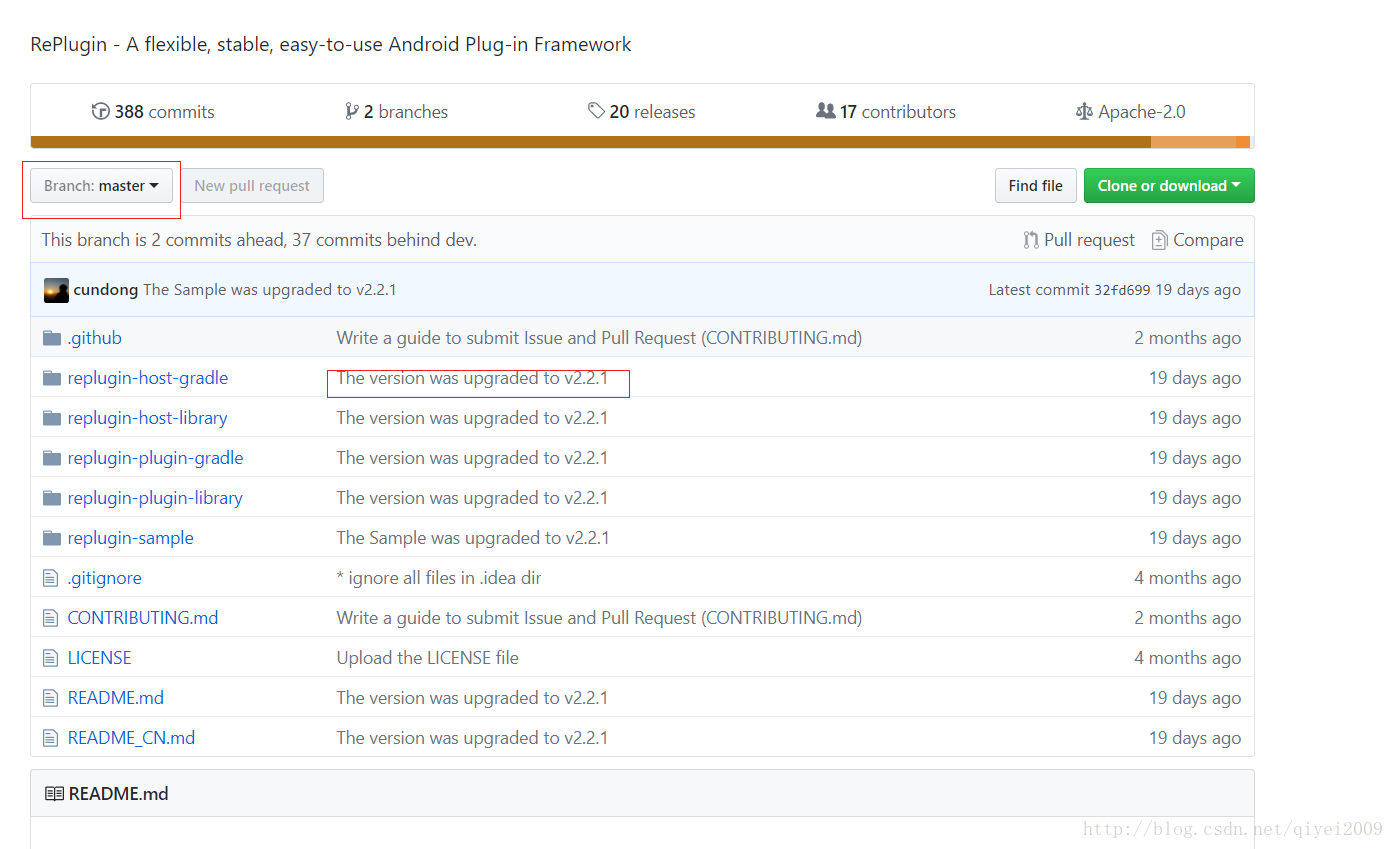
Task: Open commit hash 32fd699
Action: [x=1122, y=290]
